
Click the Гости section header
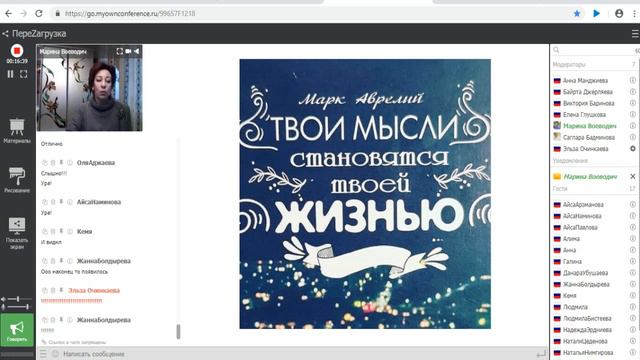[x=560, y=189]
